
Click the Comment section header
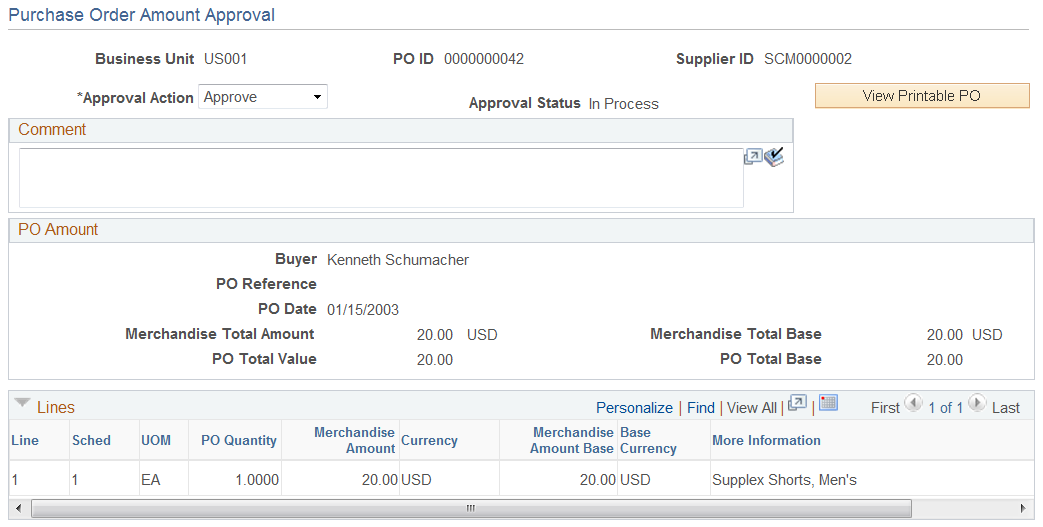(401, 130)
